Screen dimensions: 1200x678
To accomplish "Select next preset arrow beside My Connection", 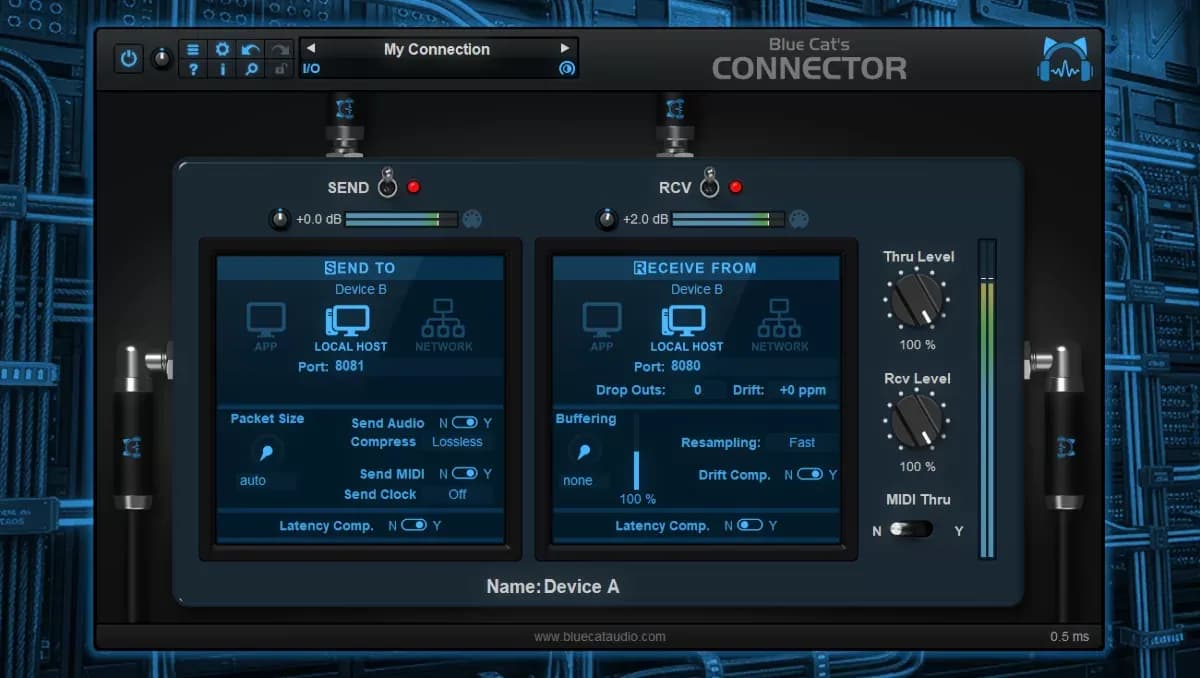I will point(565,48).
